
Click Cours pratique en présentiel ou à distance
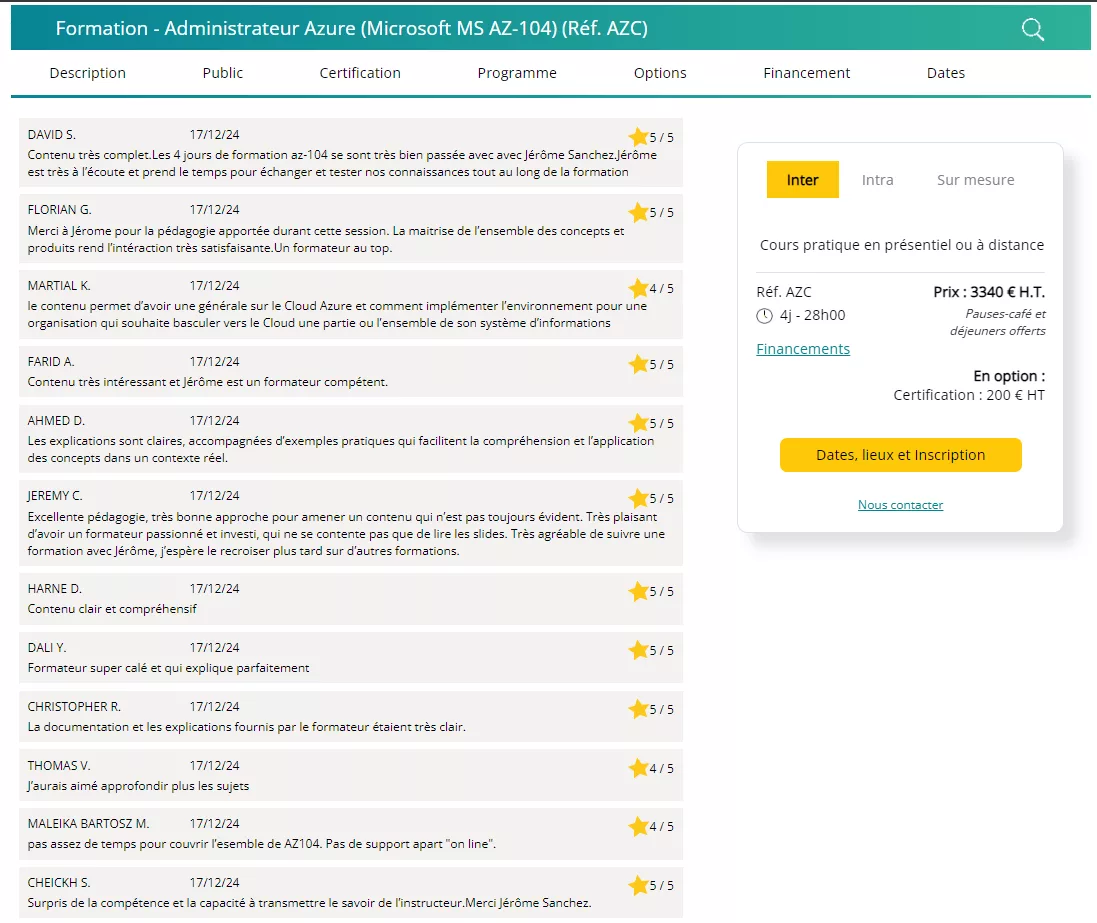[x=902, y=245]
